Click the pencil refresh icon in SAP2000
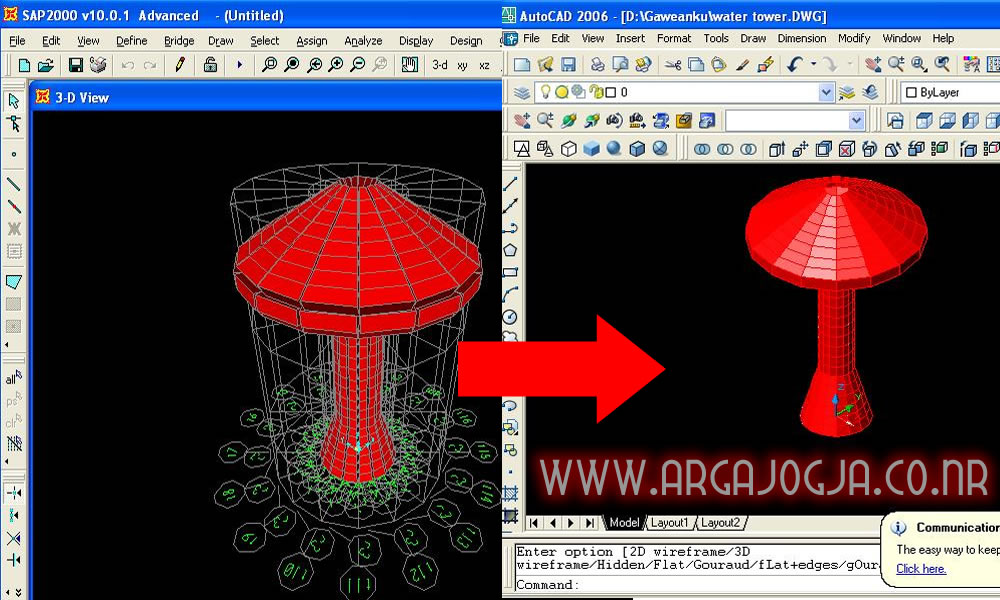The image size is (1000, 600). [x=180, y=64]
